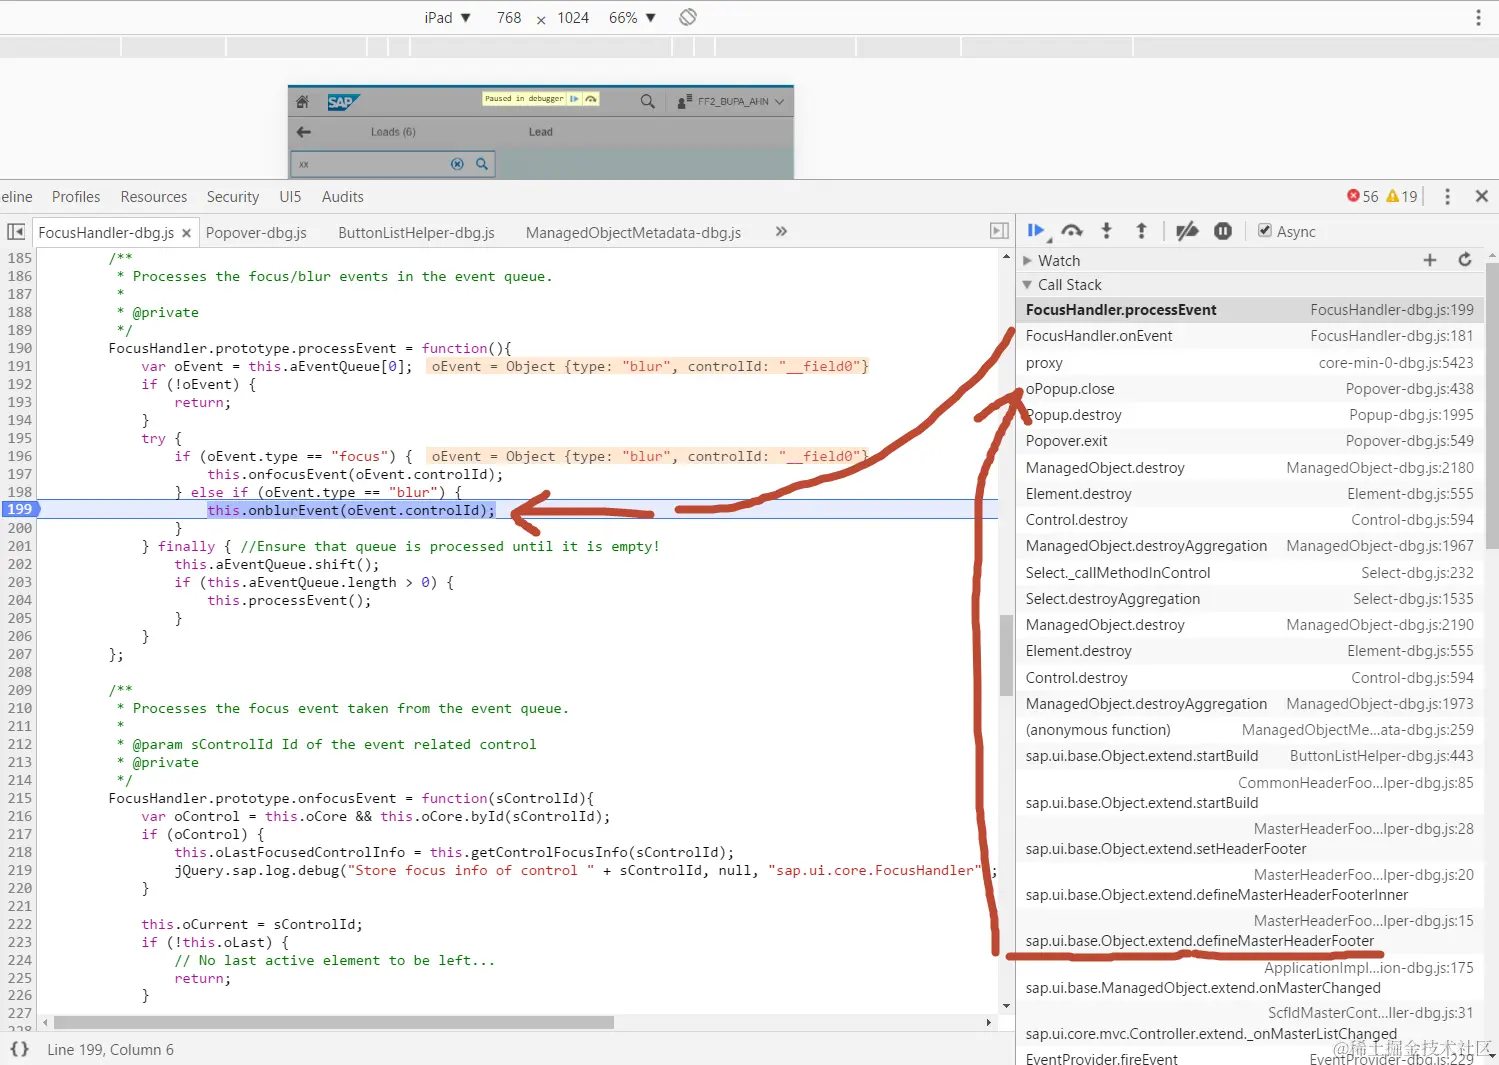The image size is (1499, 1065).
Task: Switch to Popover-dbg.js tab
Action: (x=256, y=233)
